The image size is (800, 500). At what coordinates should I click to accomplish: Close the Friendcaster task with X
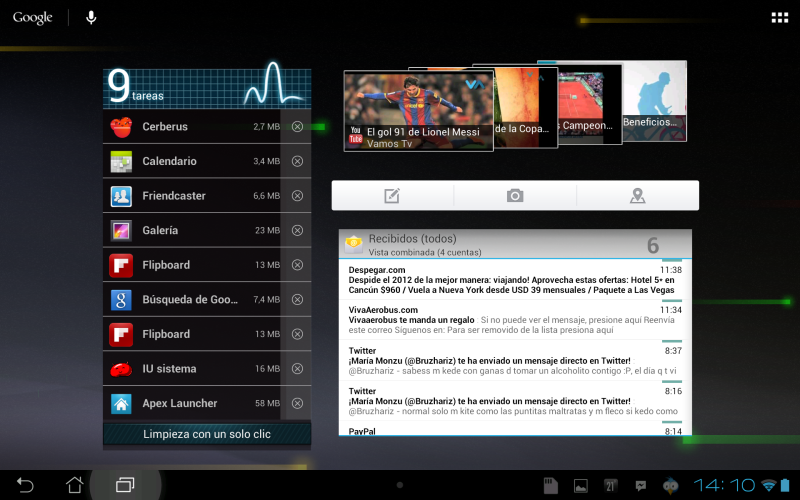tap(297, 196)
